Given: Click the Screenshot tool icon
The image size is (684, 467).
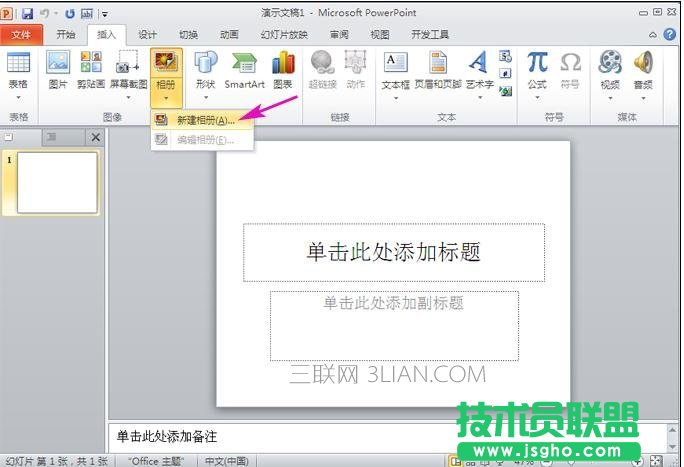Looking at the screenshot, I should [x=128, y=62].
